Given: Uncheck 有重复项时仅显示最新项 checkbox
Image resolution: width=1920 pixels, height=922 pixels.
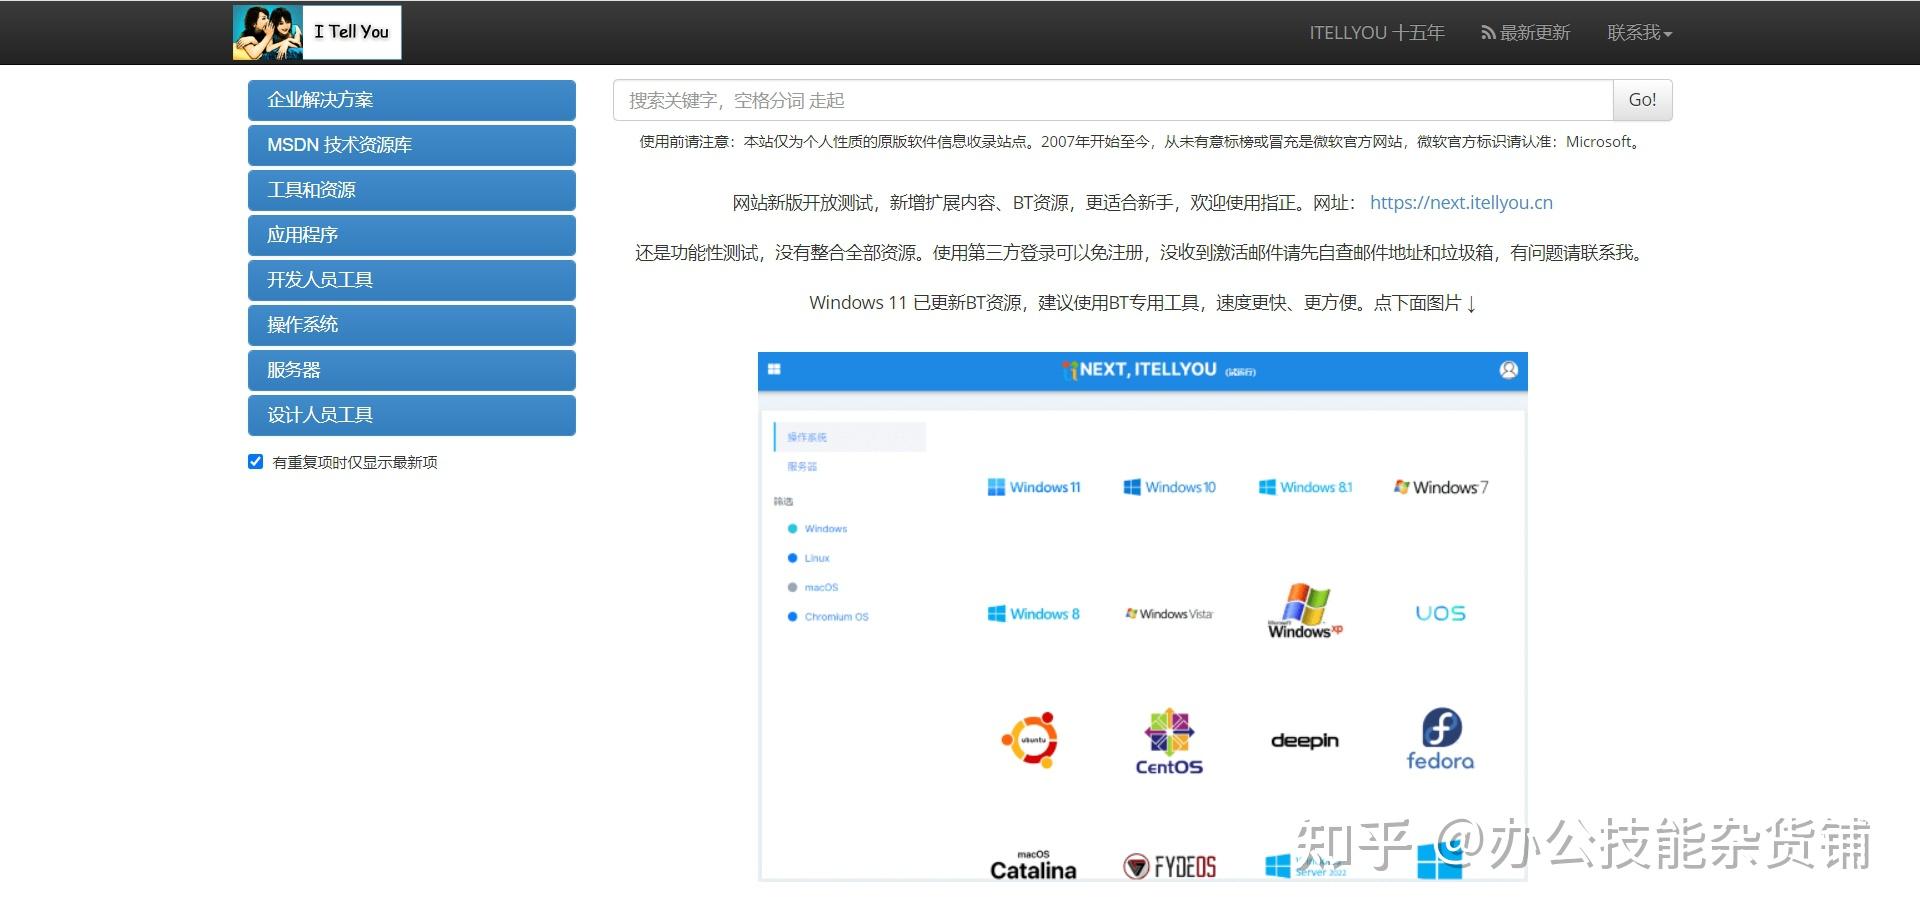Looking at the screenshot, I should [x=256, y=462].
